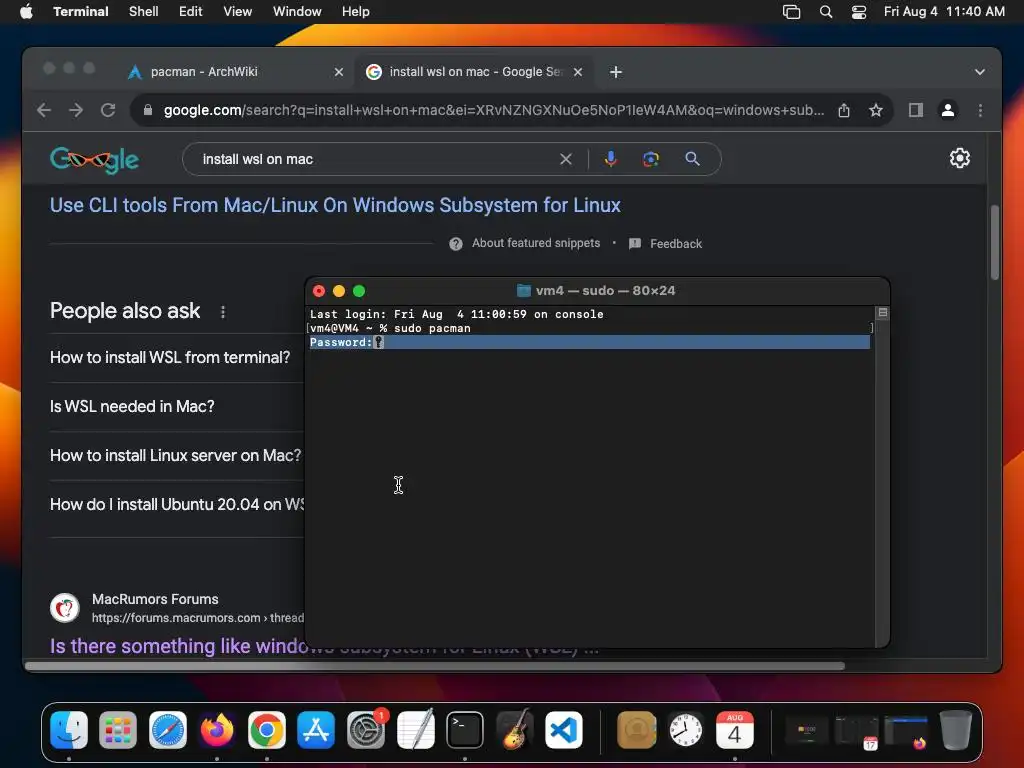Click Chrome's horizontal scrollbar thumb
Image resolution: width=1024 pixels, height=768 pixels.
coord(435,666)
